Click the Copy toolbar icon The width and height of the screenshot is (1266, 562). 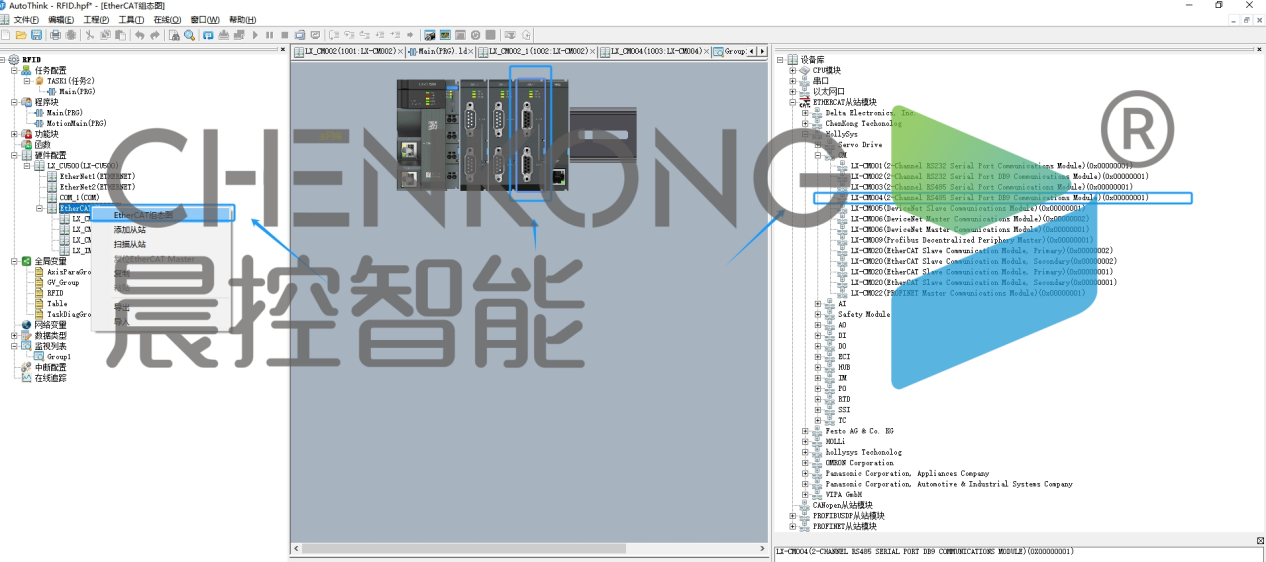[x=106, y=35]
